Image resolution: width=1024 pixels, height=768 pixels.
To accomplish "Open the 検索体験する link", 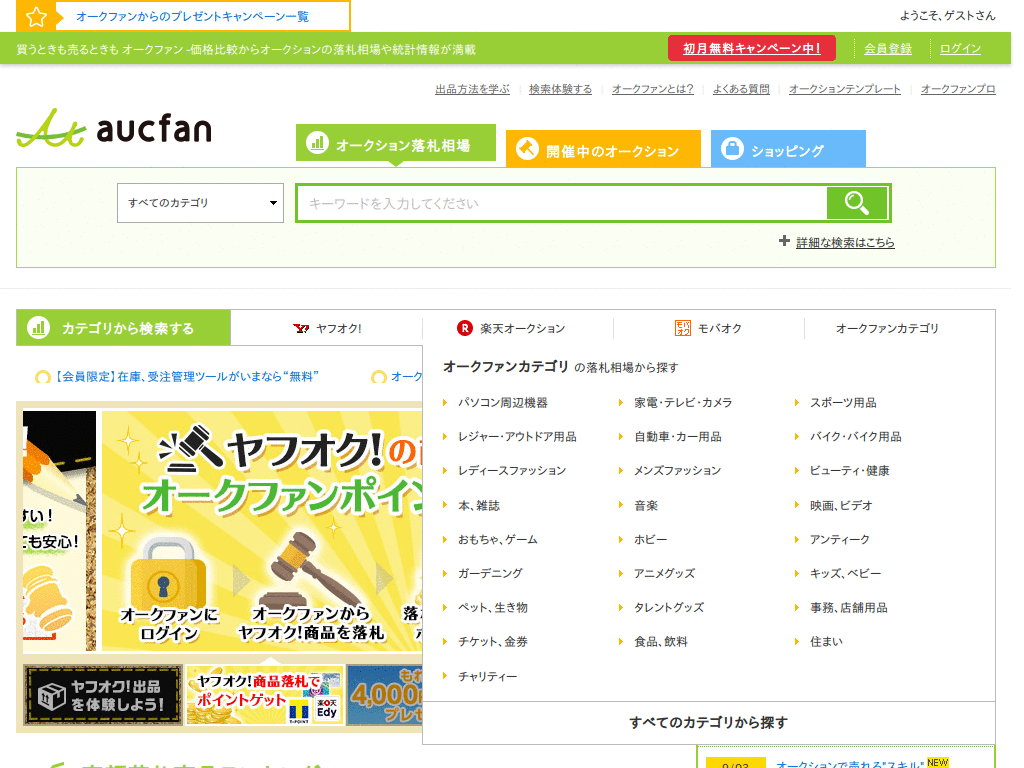I will [x=560, y=89].
